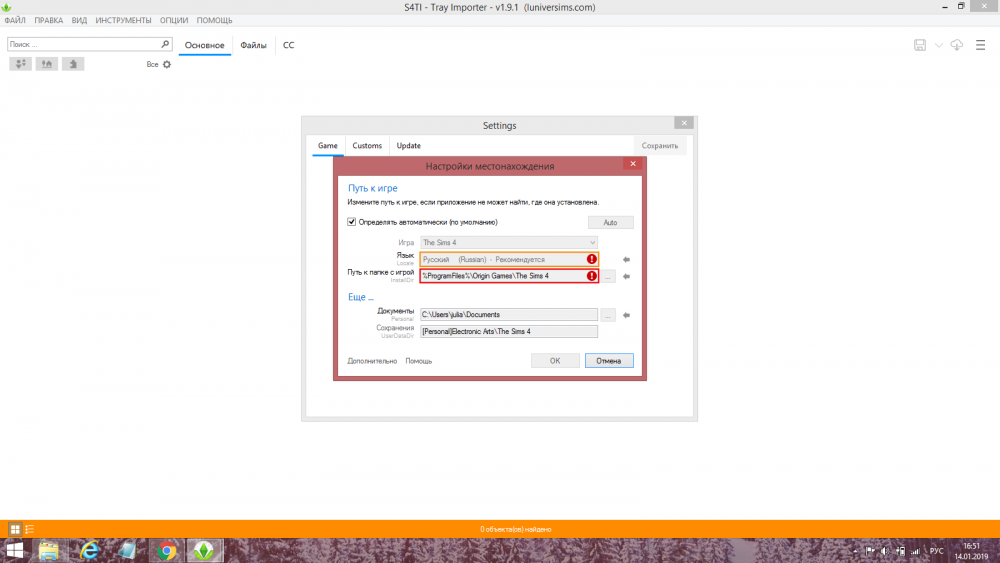The image size is (1000, 563).
Task: Click the Отмена button
Action: pyautogui.click(x=609, y=361)
